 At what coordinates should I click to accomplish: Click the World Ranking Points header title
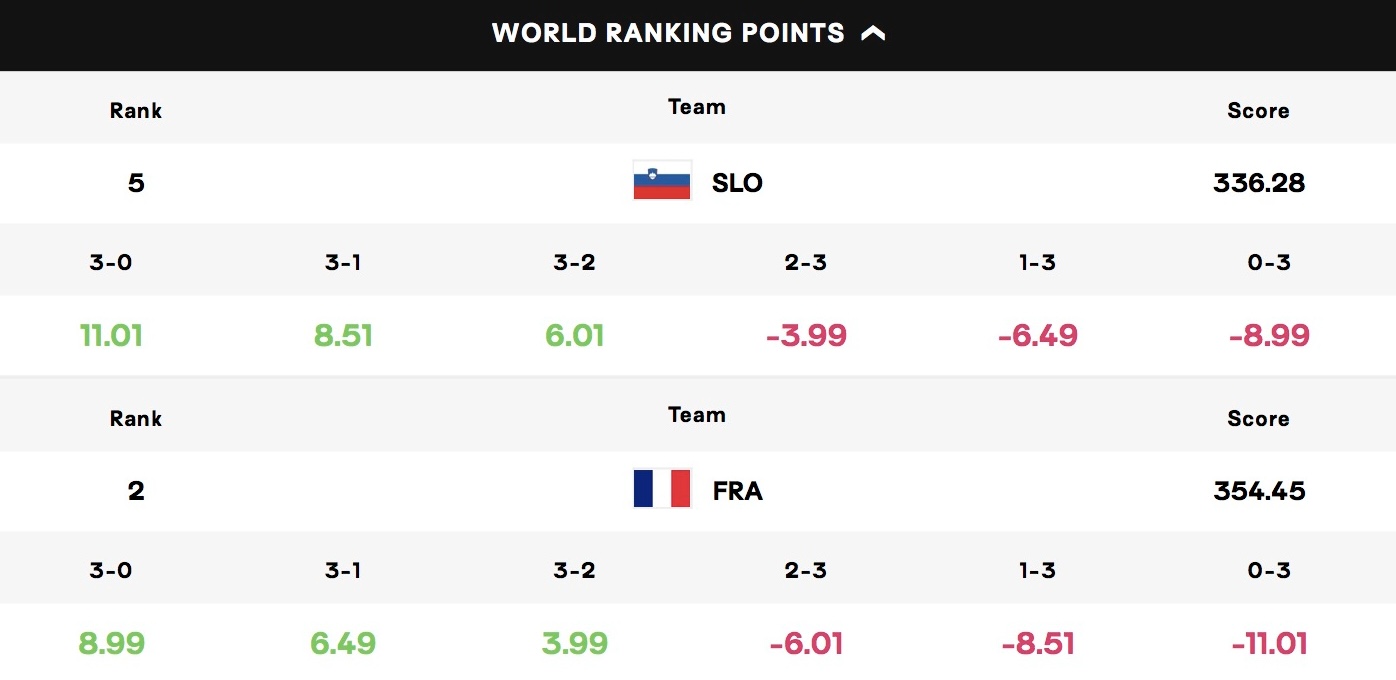pos(668,33)
